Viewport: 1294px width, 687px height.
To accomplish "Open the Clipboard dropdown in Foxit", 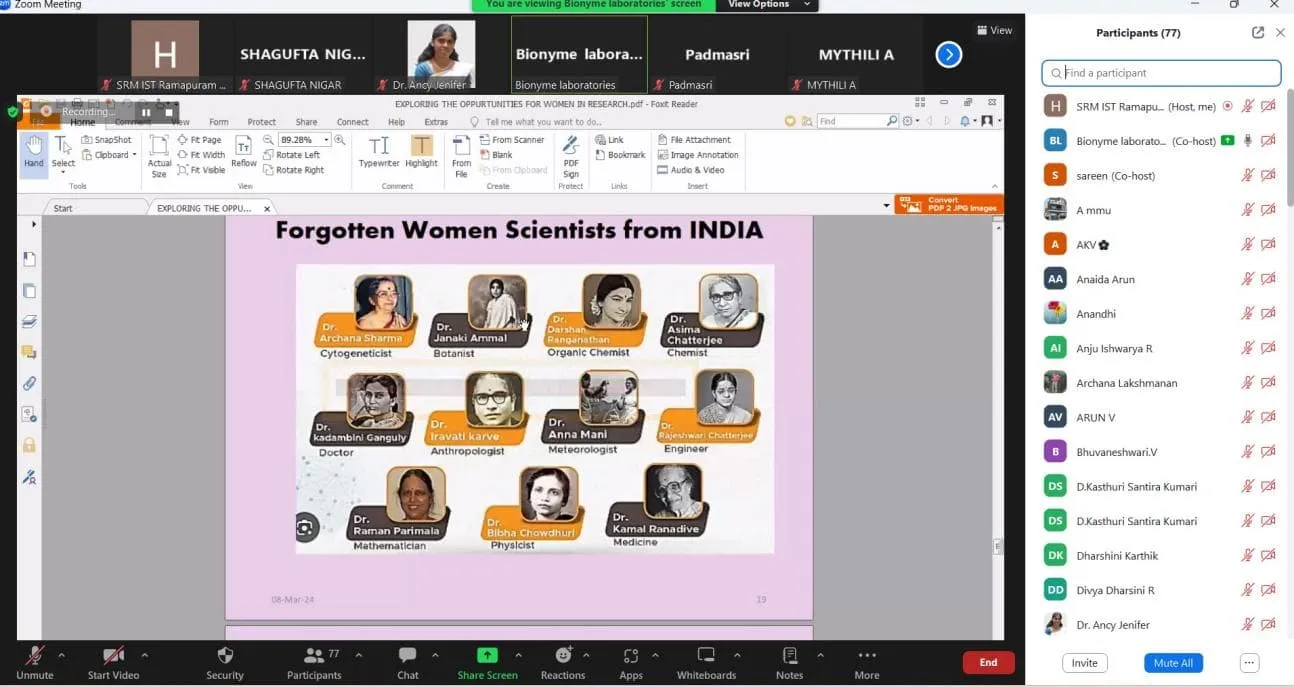I will click(109, 155).
